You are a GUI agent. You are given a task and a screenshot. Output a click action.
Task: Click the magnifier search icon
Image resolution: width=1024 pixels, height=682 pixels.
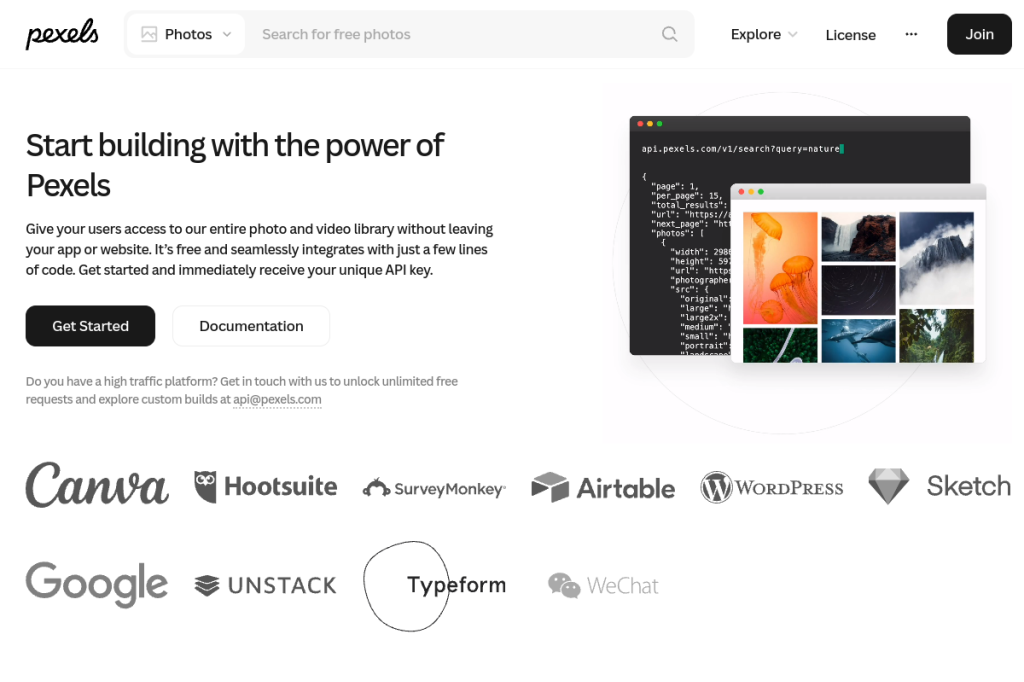coord(669,34)
